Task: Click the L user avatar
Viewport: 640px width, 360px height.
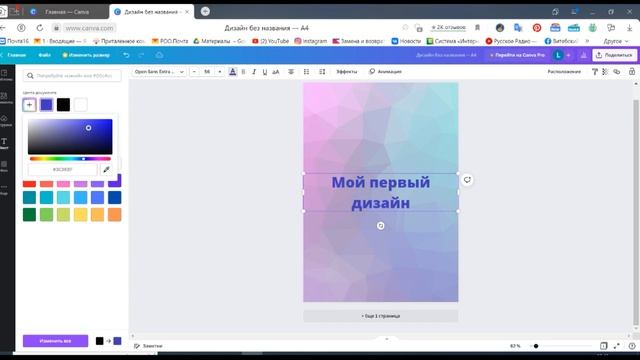Action: 558,55
